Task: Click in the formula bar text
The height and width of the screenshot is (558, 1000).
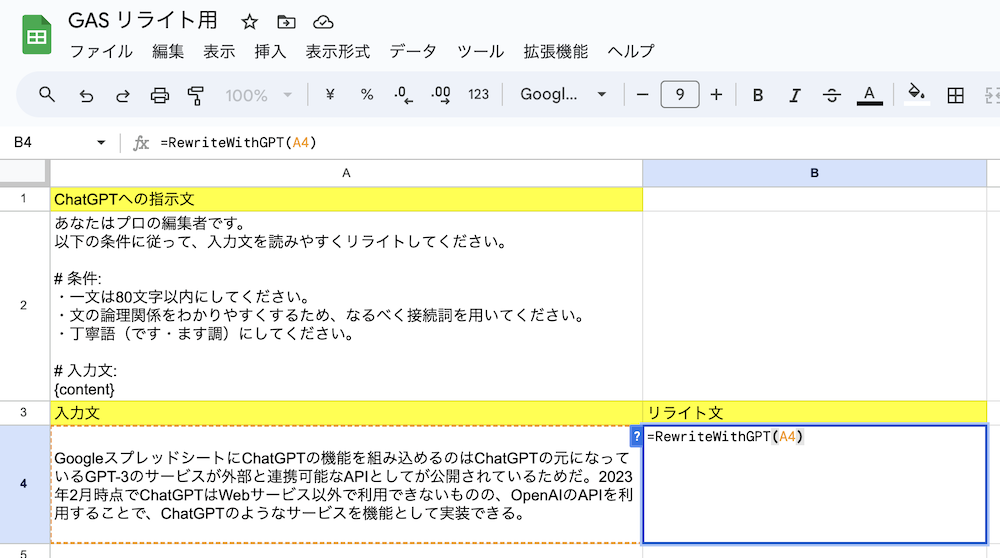Action: coord(239,142)
